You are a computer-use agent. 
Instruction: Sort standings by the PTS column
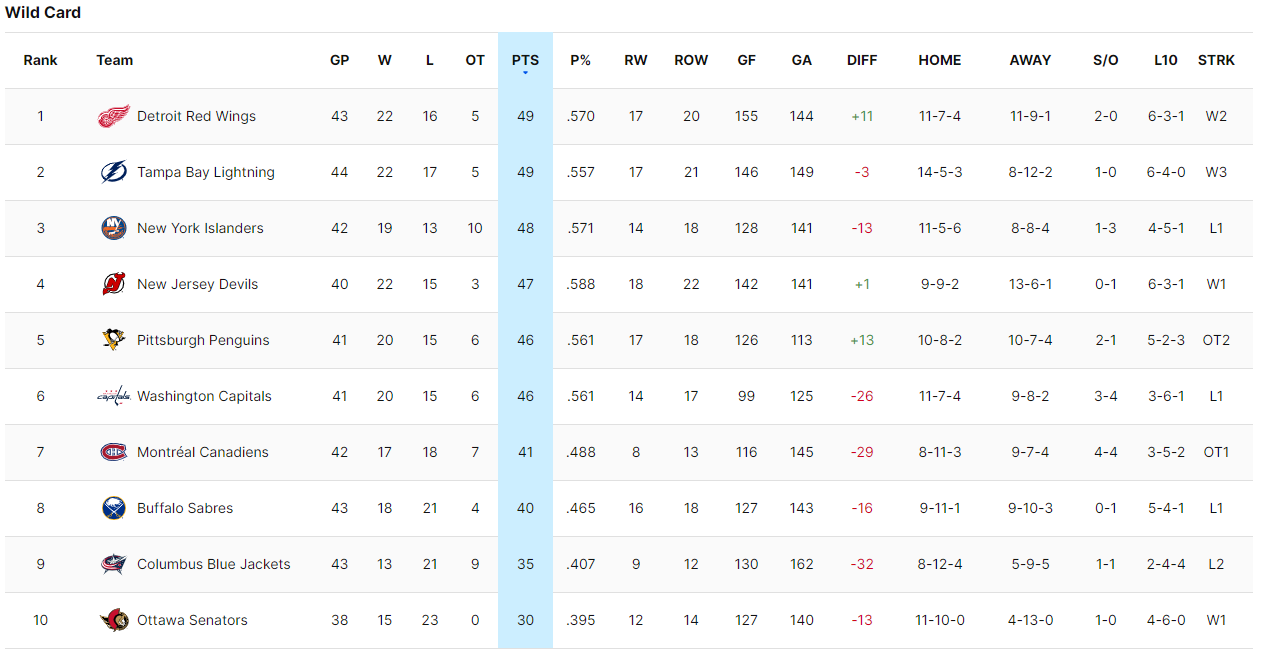coord(525,60)
